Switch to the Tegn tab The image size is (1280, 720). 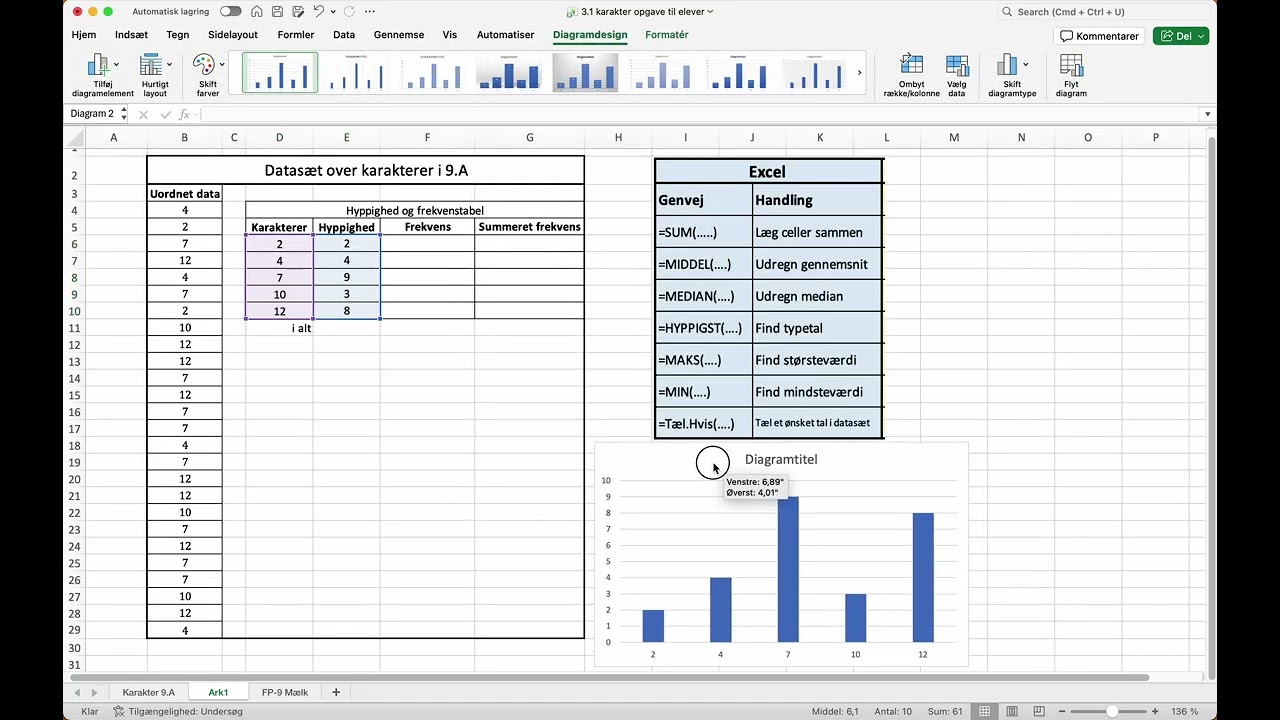click(x=178, y=35)
